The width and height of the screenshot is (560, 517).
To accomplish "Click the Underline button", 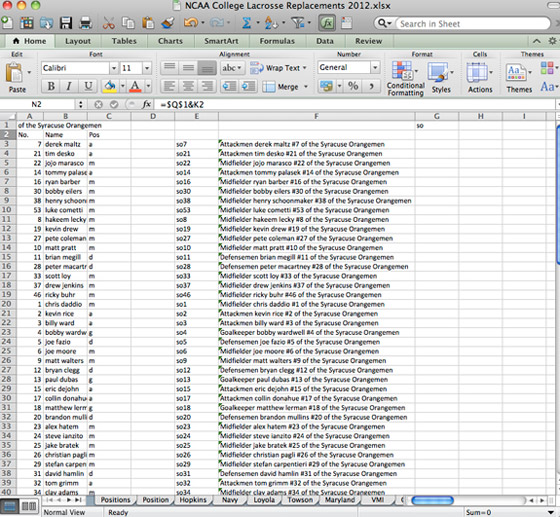I will pos(88,86).
